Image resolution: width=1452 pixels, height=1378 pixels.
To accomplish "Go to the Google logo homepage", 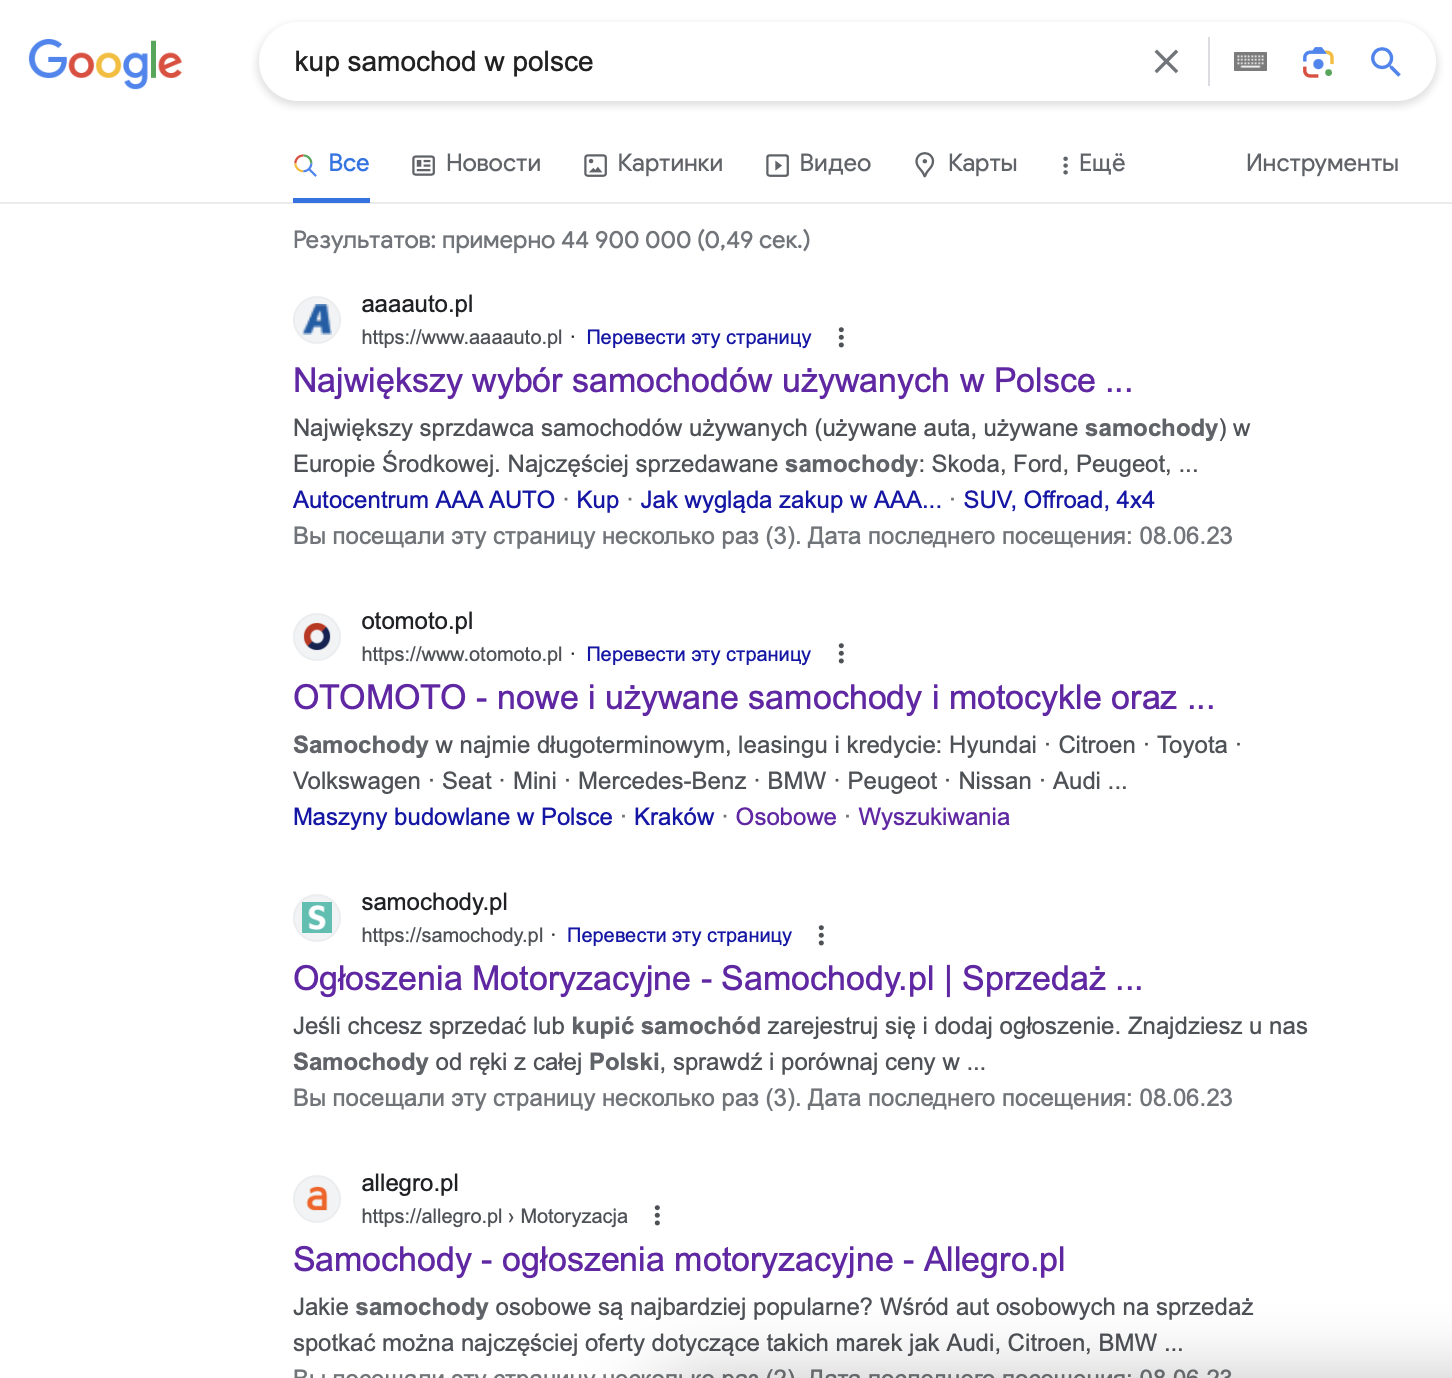I will [x=105, y=63].
